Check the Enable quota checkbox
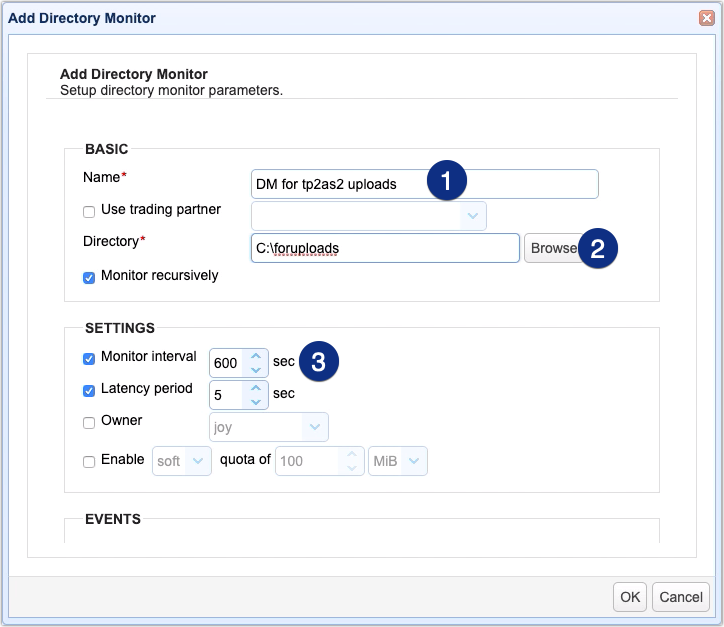The height and width of the screenshot is (627, 724). click(89, 461)
